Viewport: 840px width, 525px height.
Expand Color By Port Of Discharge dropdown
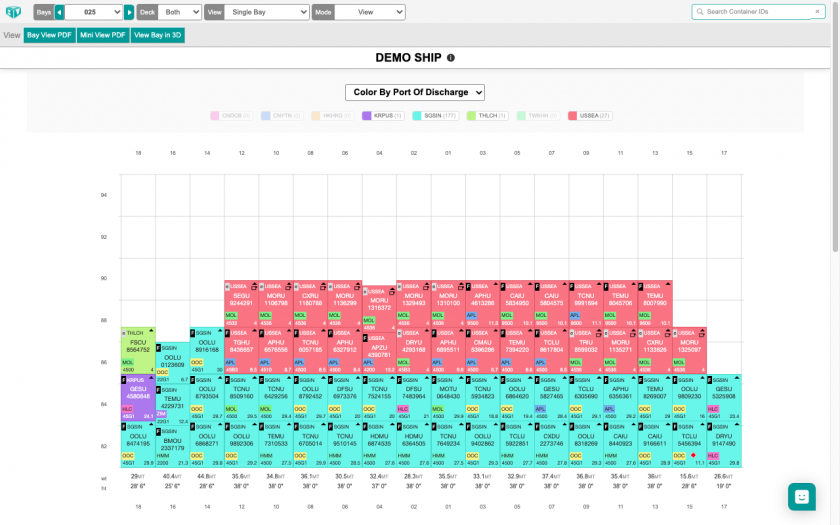[x=414, y=92]
